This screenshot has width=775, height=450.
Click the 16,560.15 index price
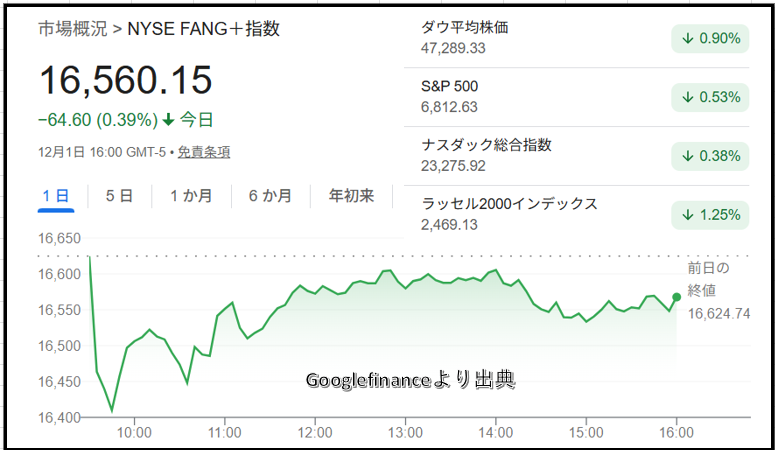pos(125,80)
